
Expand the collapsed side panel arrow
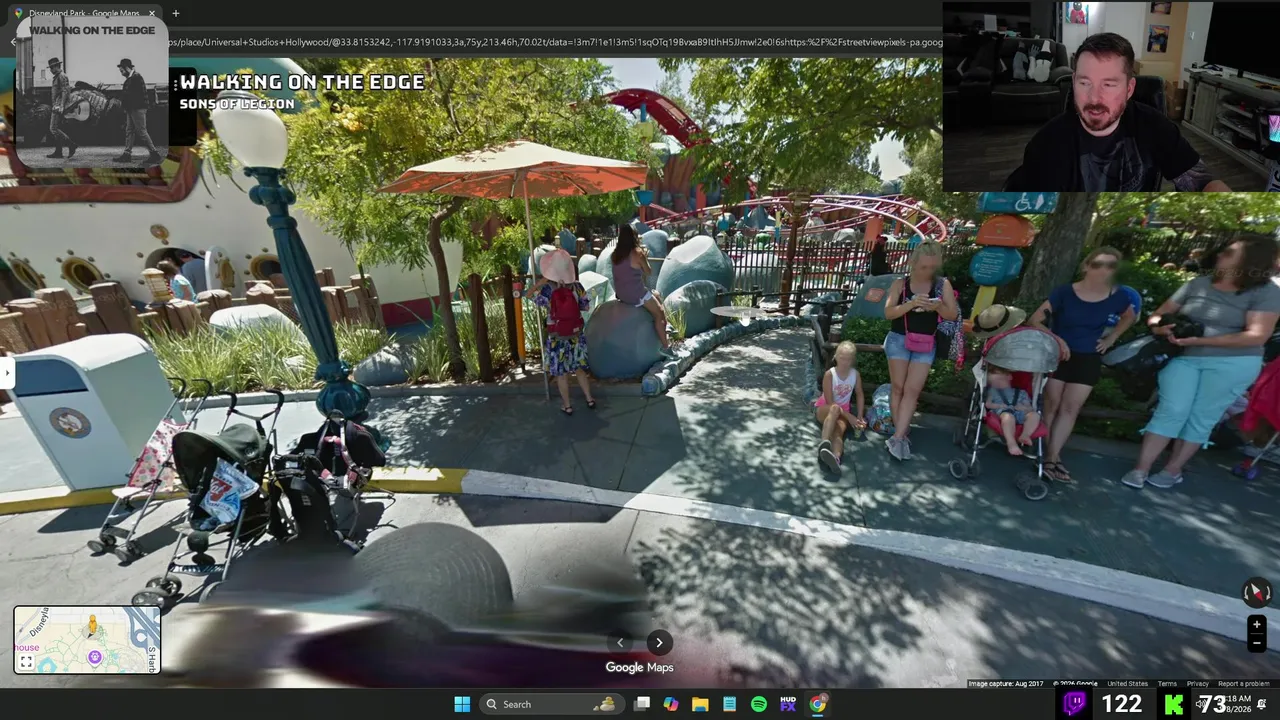[x=5, y=373]
